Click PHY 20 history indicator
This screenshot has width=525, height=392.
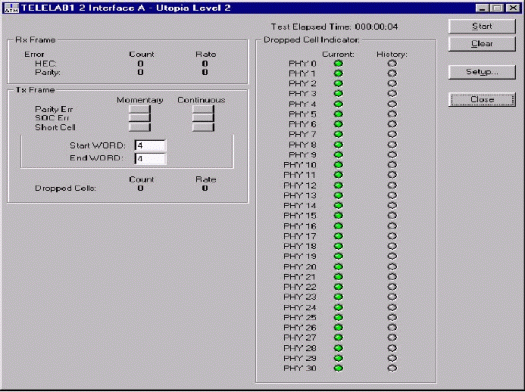tap(392, 267)
